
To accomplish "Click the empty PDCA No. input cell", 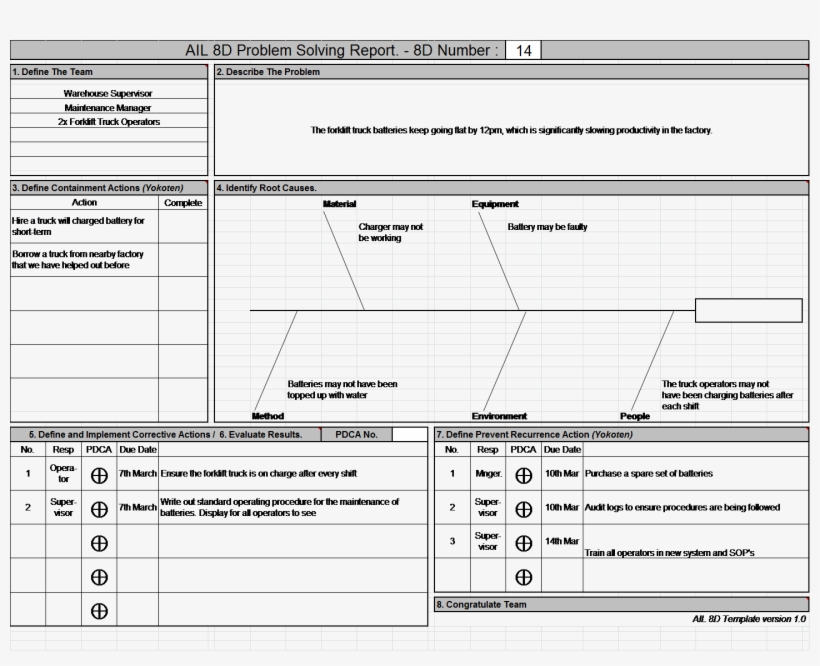I will pyautogui.click(x=409, y=434).
